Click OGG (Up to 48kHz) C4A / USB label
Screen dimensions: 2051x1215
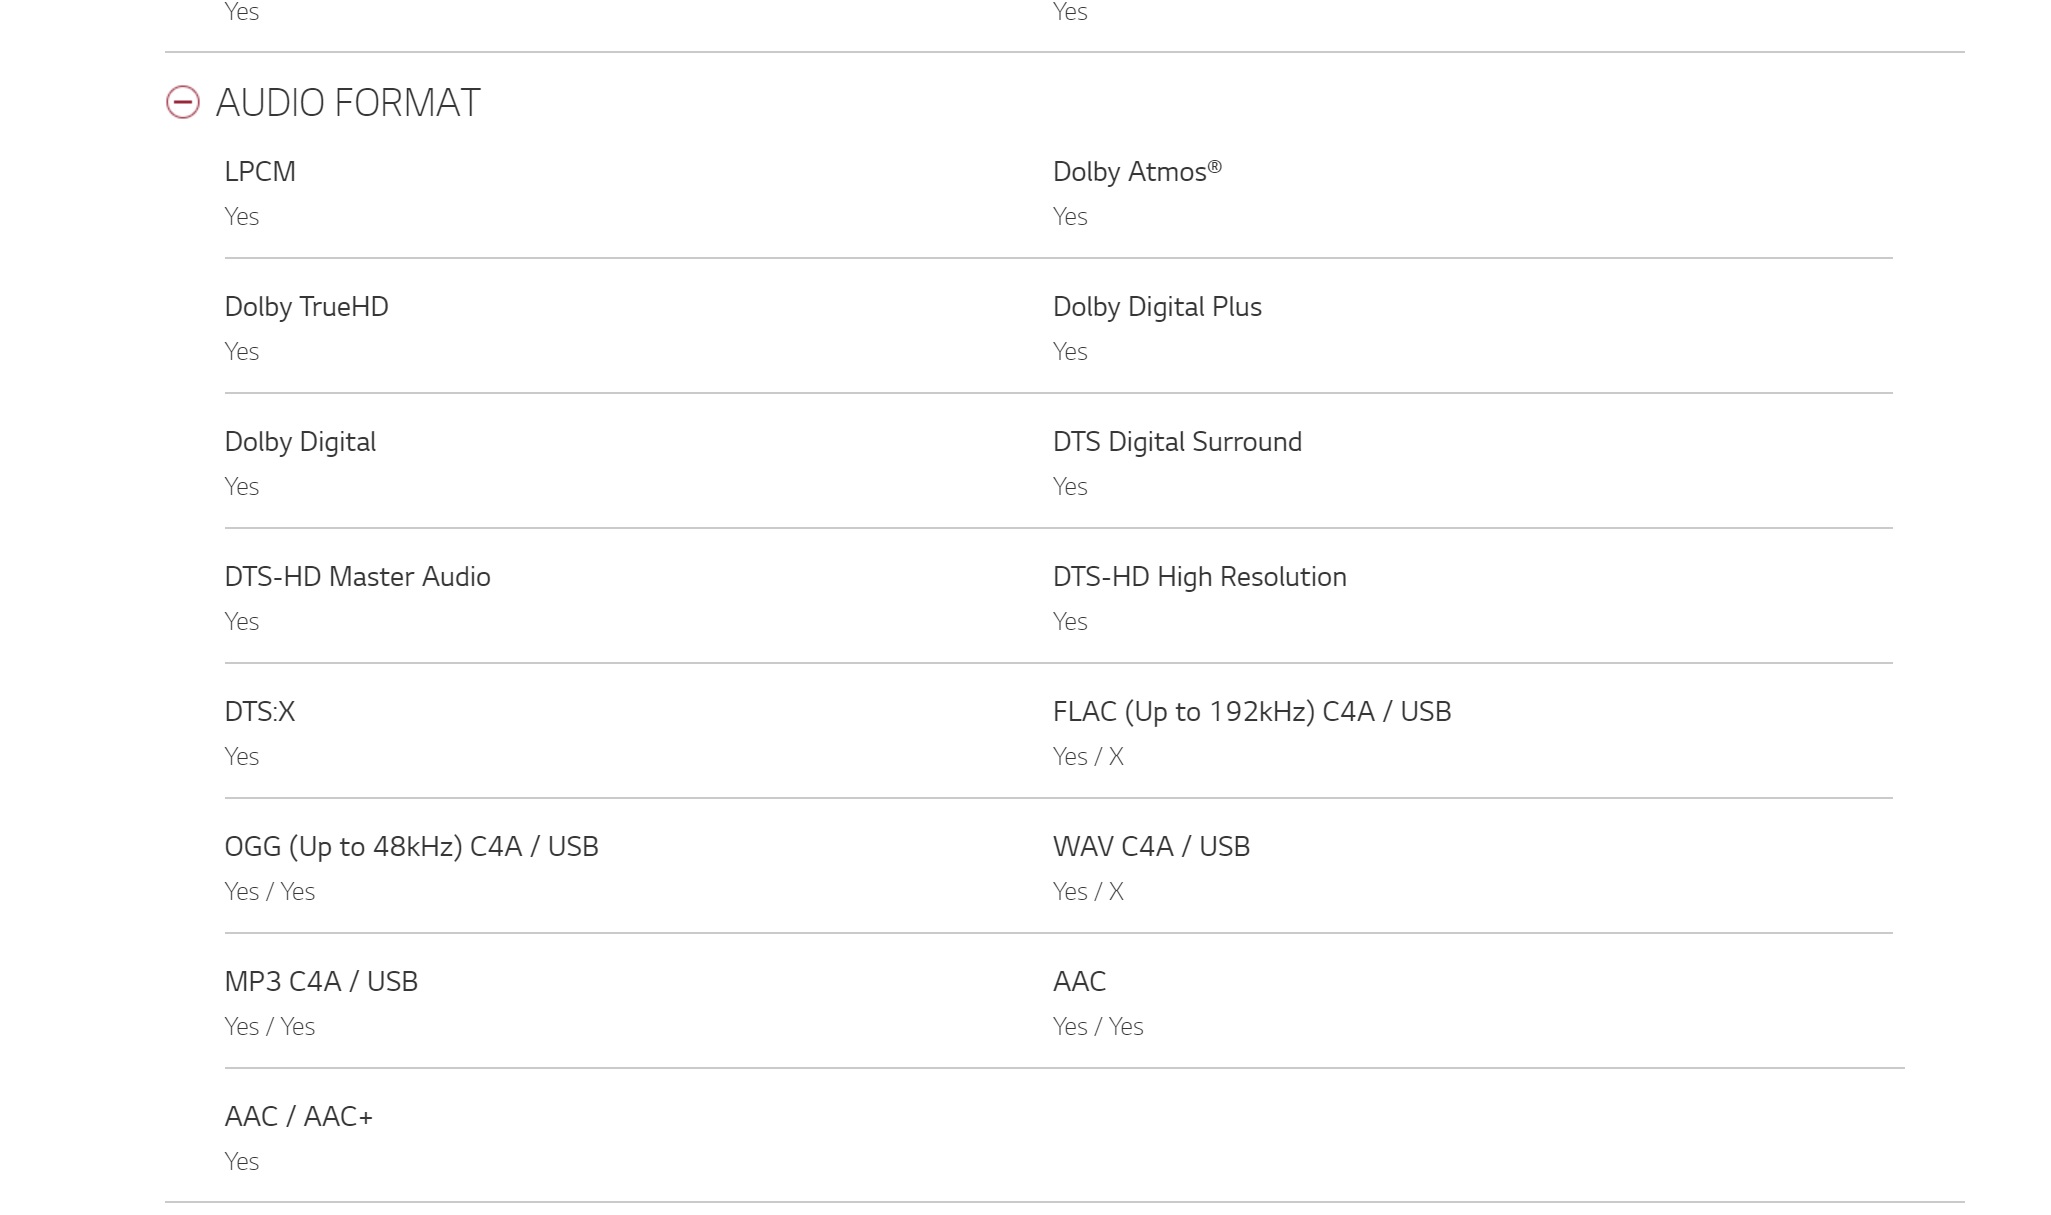tap(411, 847)
